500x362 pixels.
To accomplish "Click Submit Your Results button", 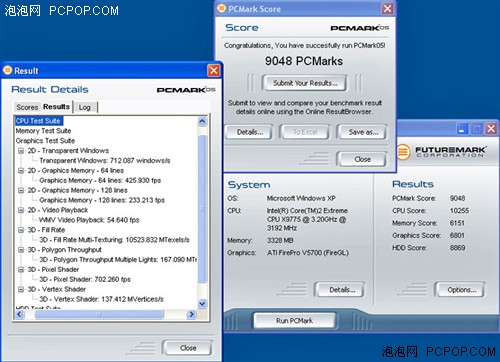I will point(305,83).
